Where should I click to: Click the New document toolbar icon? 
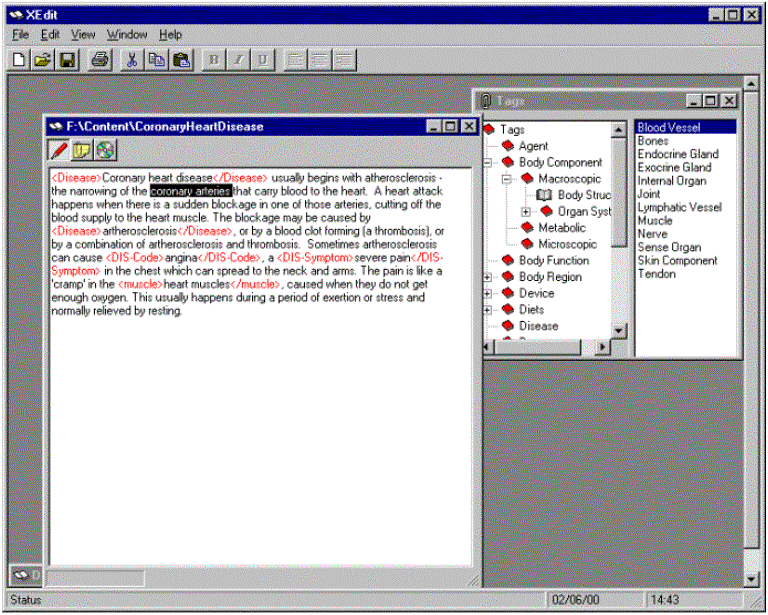[x=19, y=60]
